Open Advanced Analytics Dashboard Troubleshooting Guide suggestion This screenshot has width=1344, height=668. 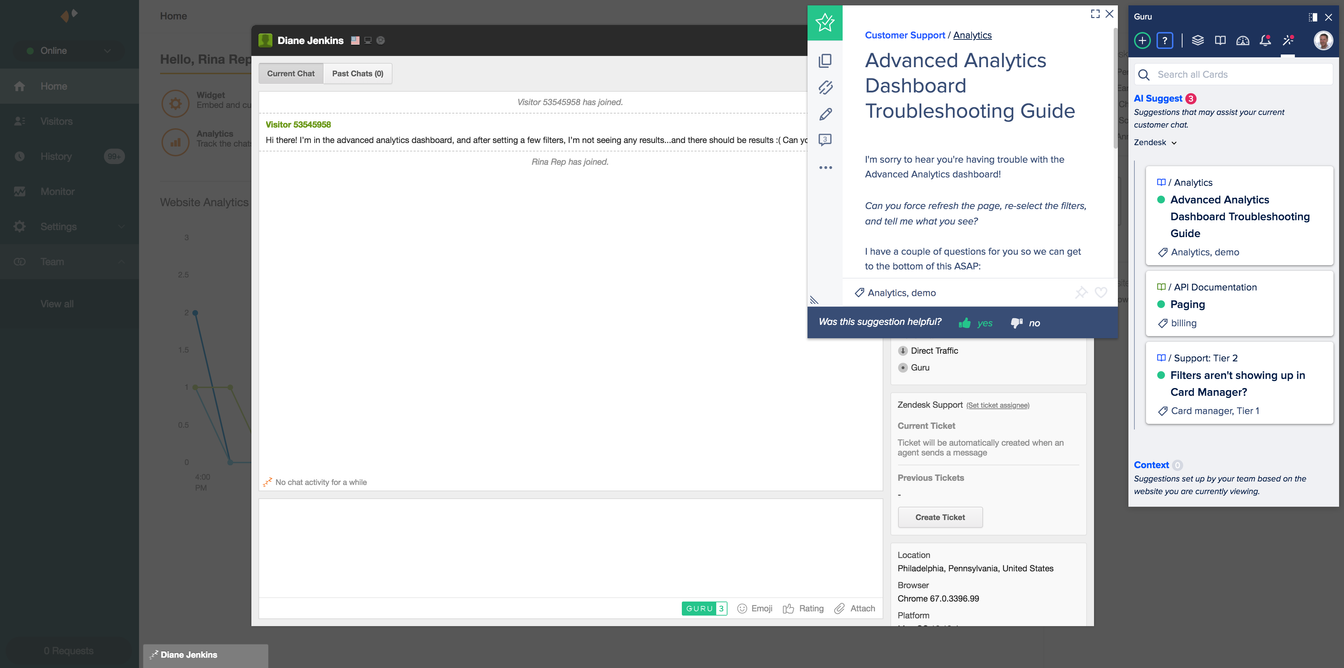[1240, 216]
